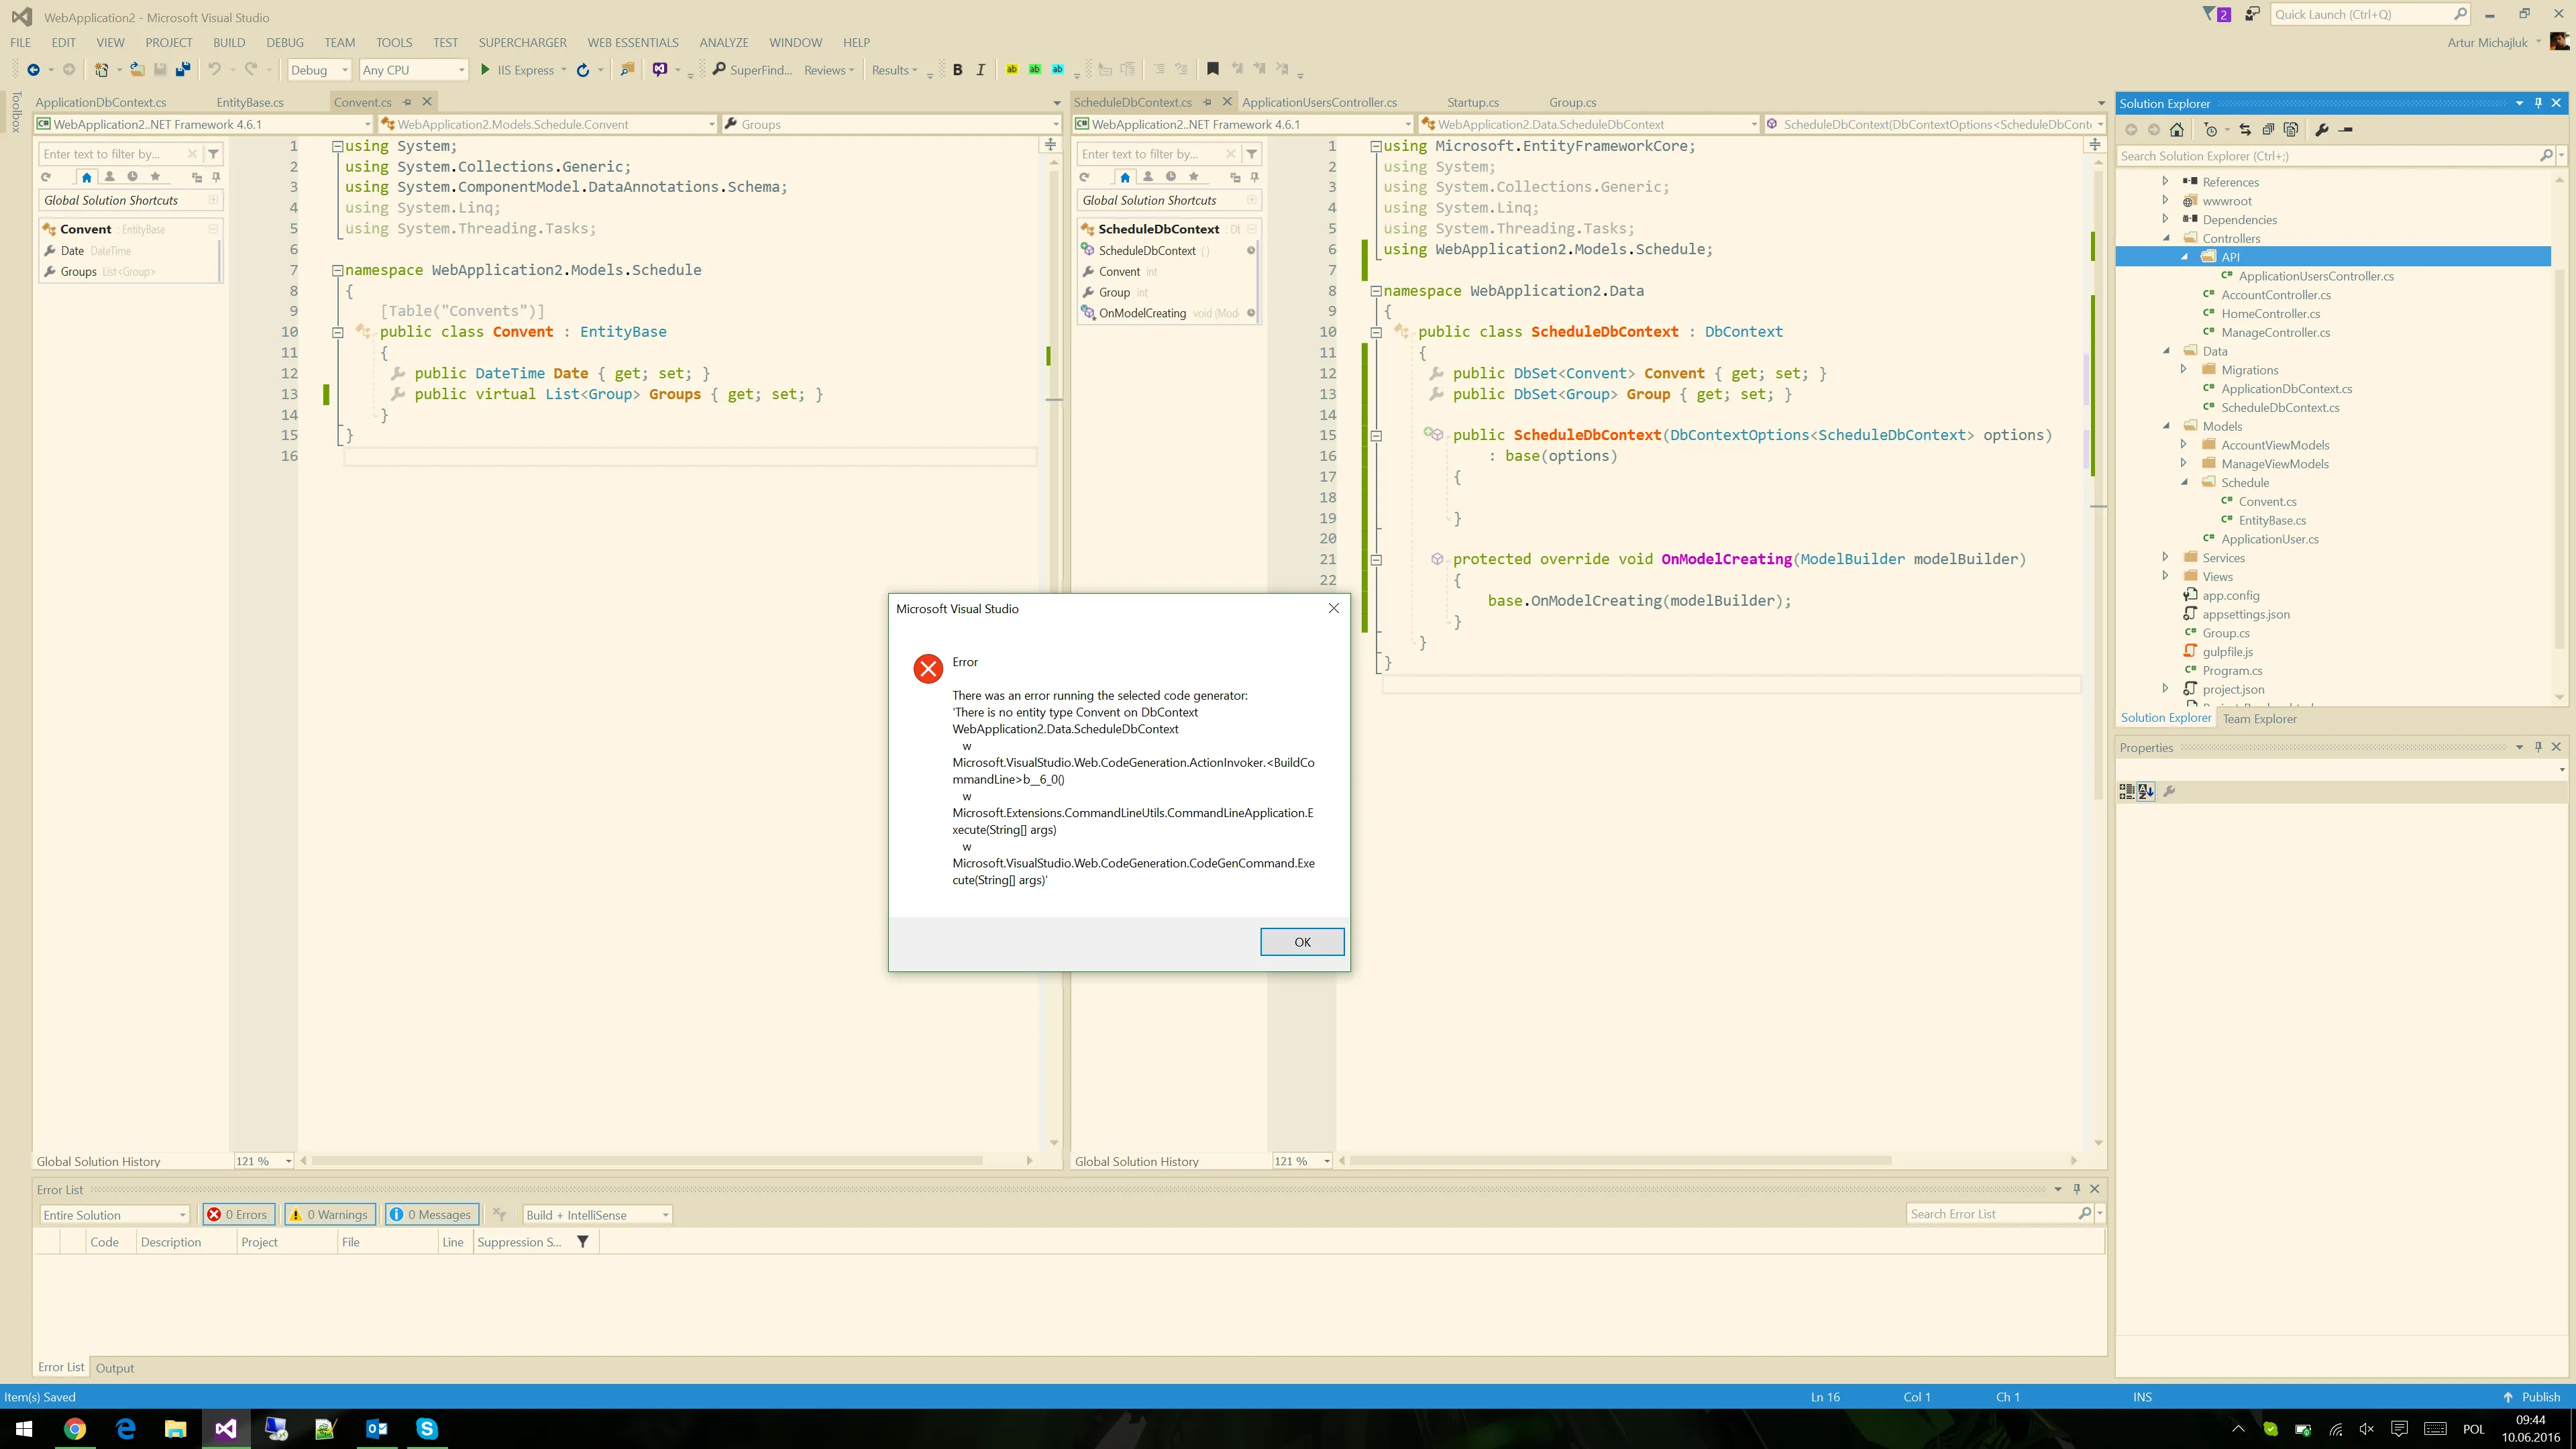2576x1449 pixels.
Task: Open Properties wrench icon in Solution Explorer
Action: (x=2321, y=130)
